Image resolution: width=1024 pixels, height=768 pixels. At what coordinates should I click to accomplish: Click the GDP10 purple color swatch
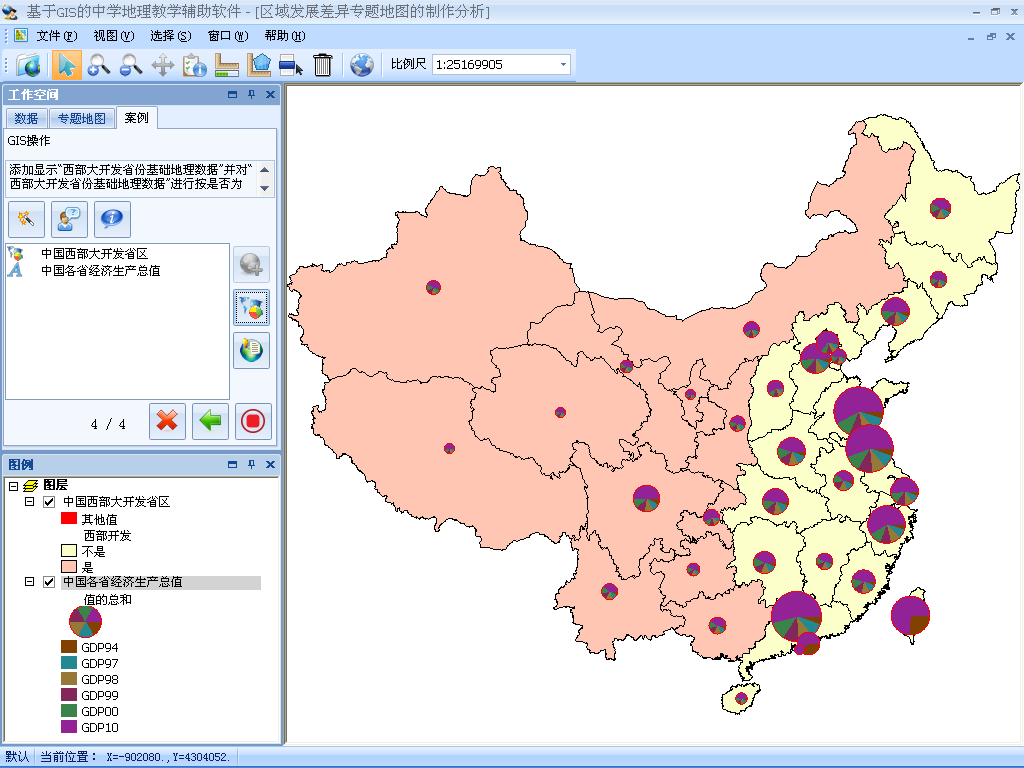tap(69, 727)
